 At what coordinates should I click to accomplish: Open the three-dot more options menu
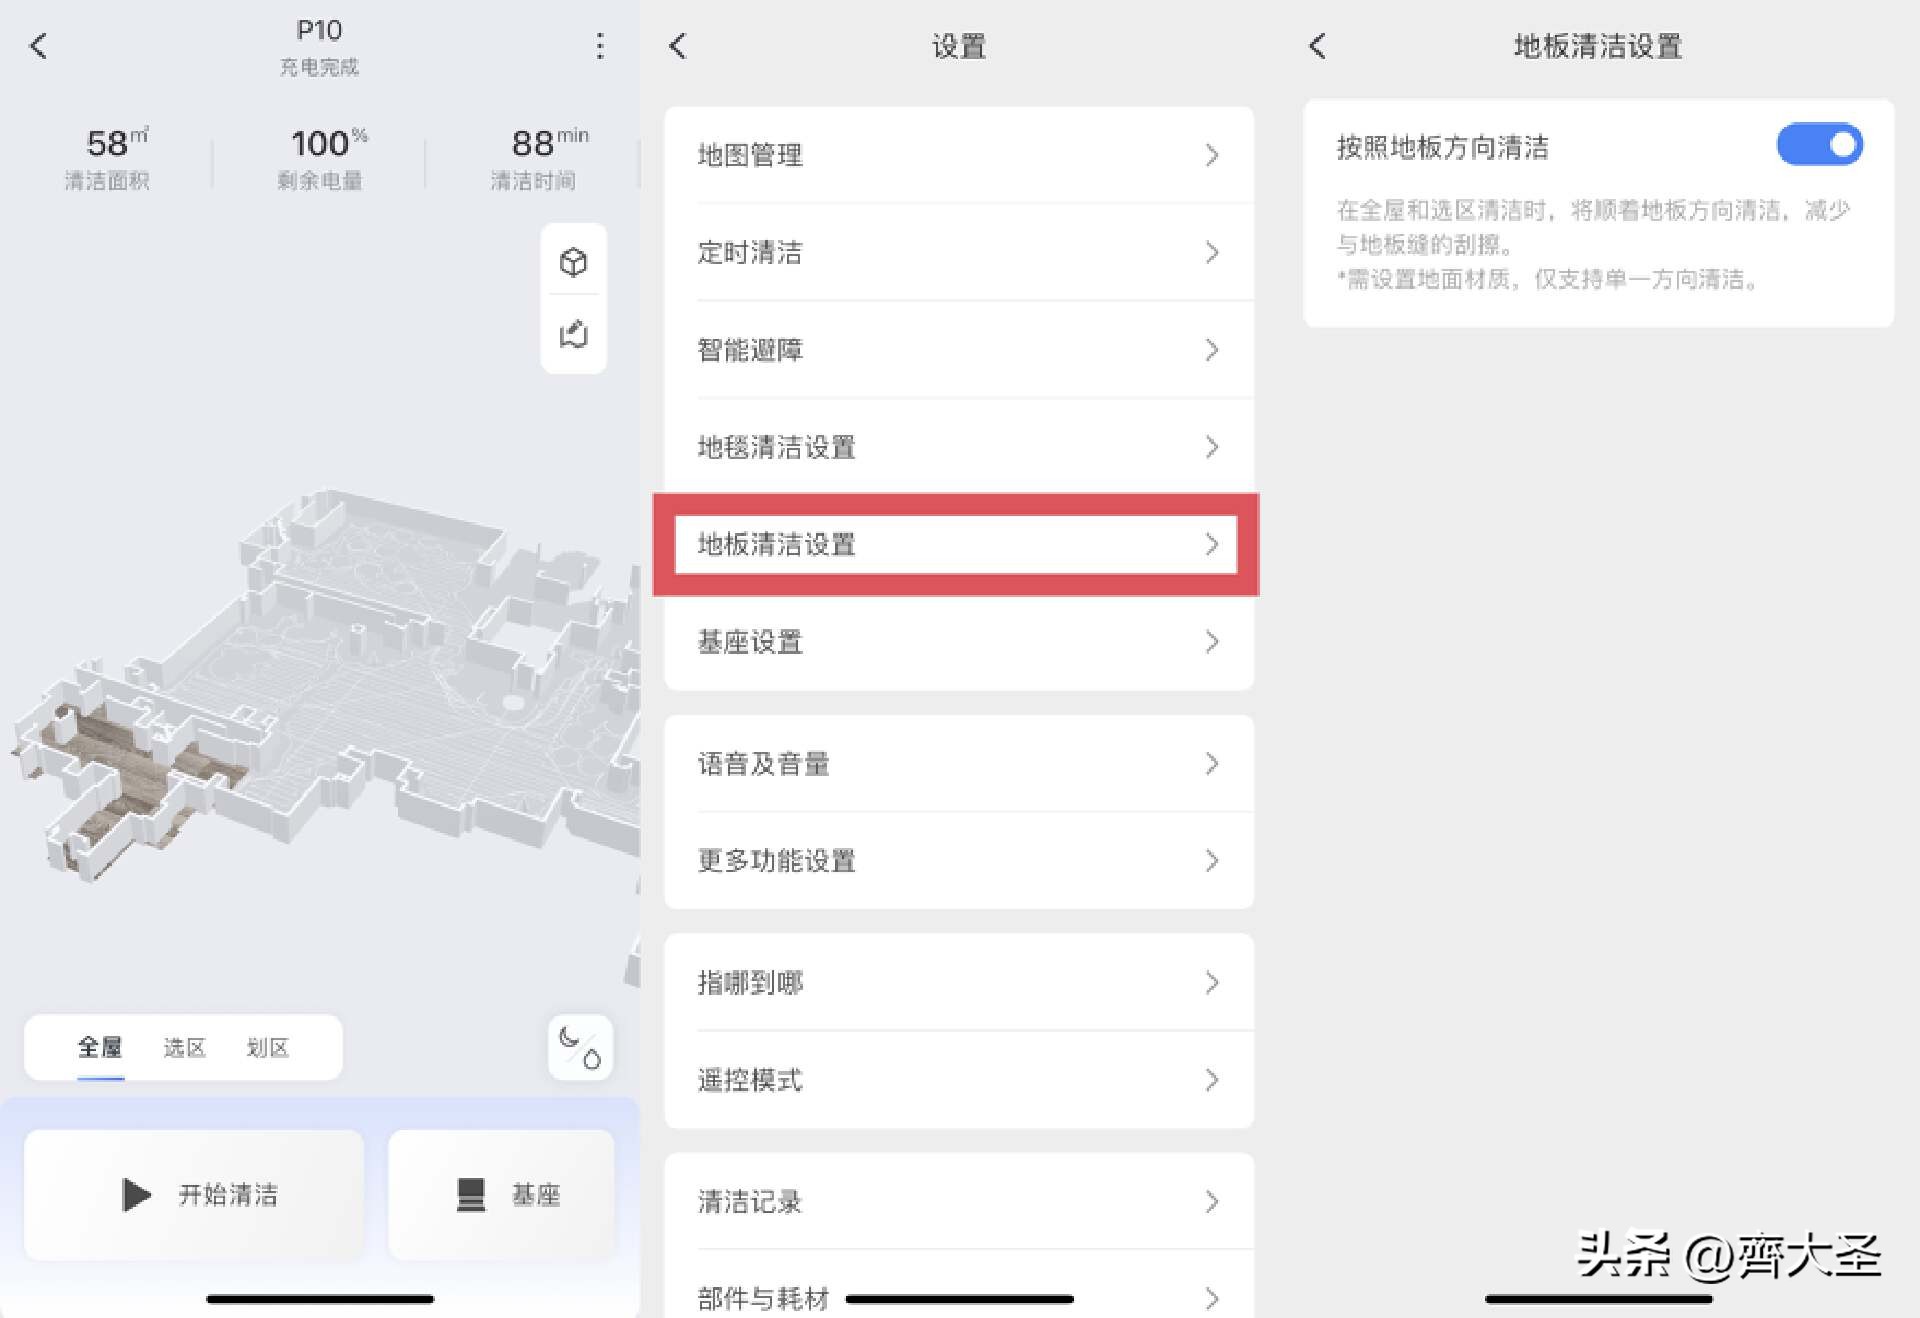(x=600, y=46)
